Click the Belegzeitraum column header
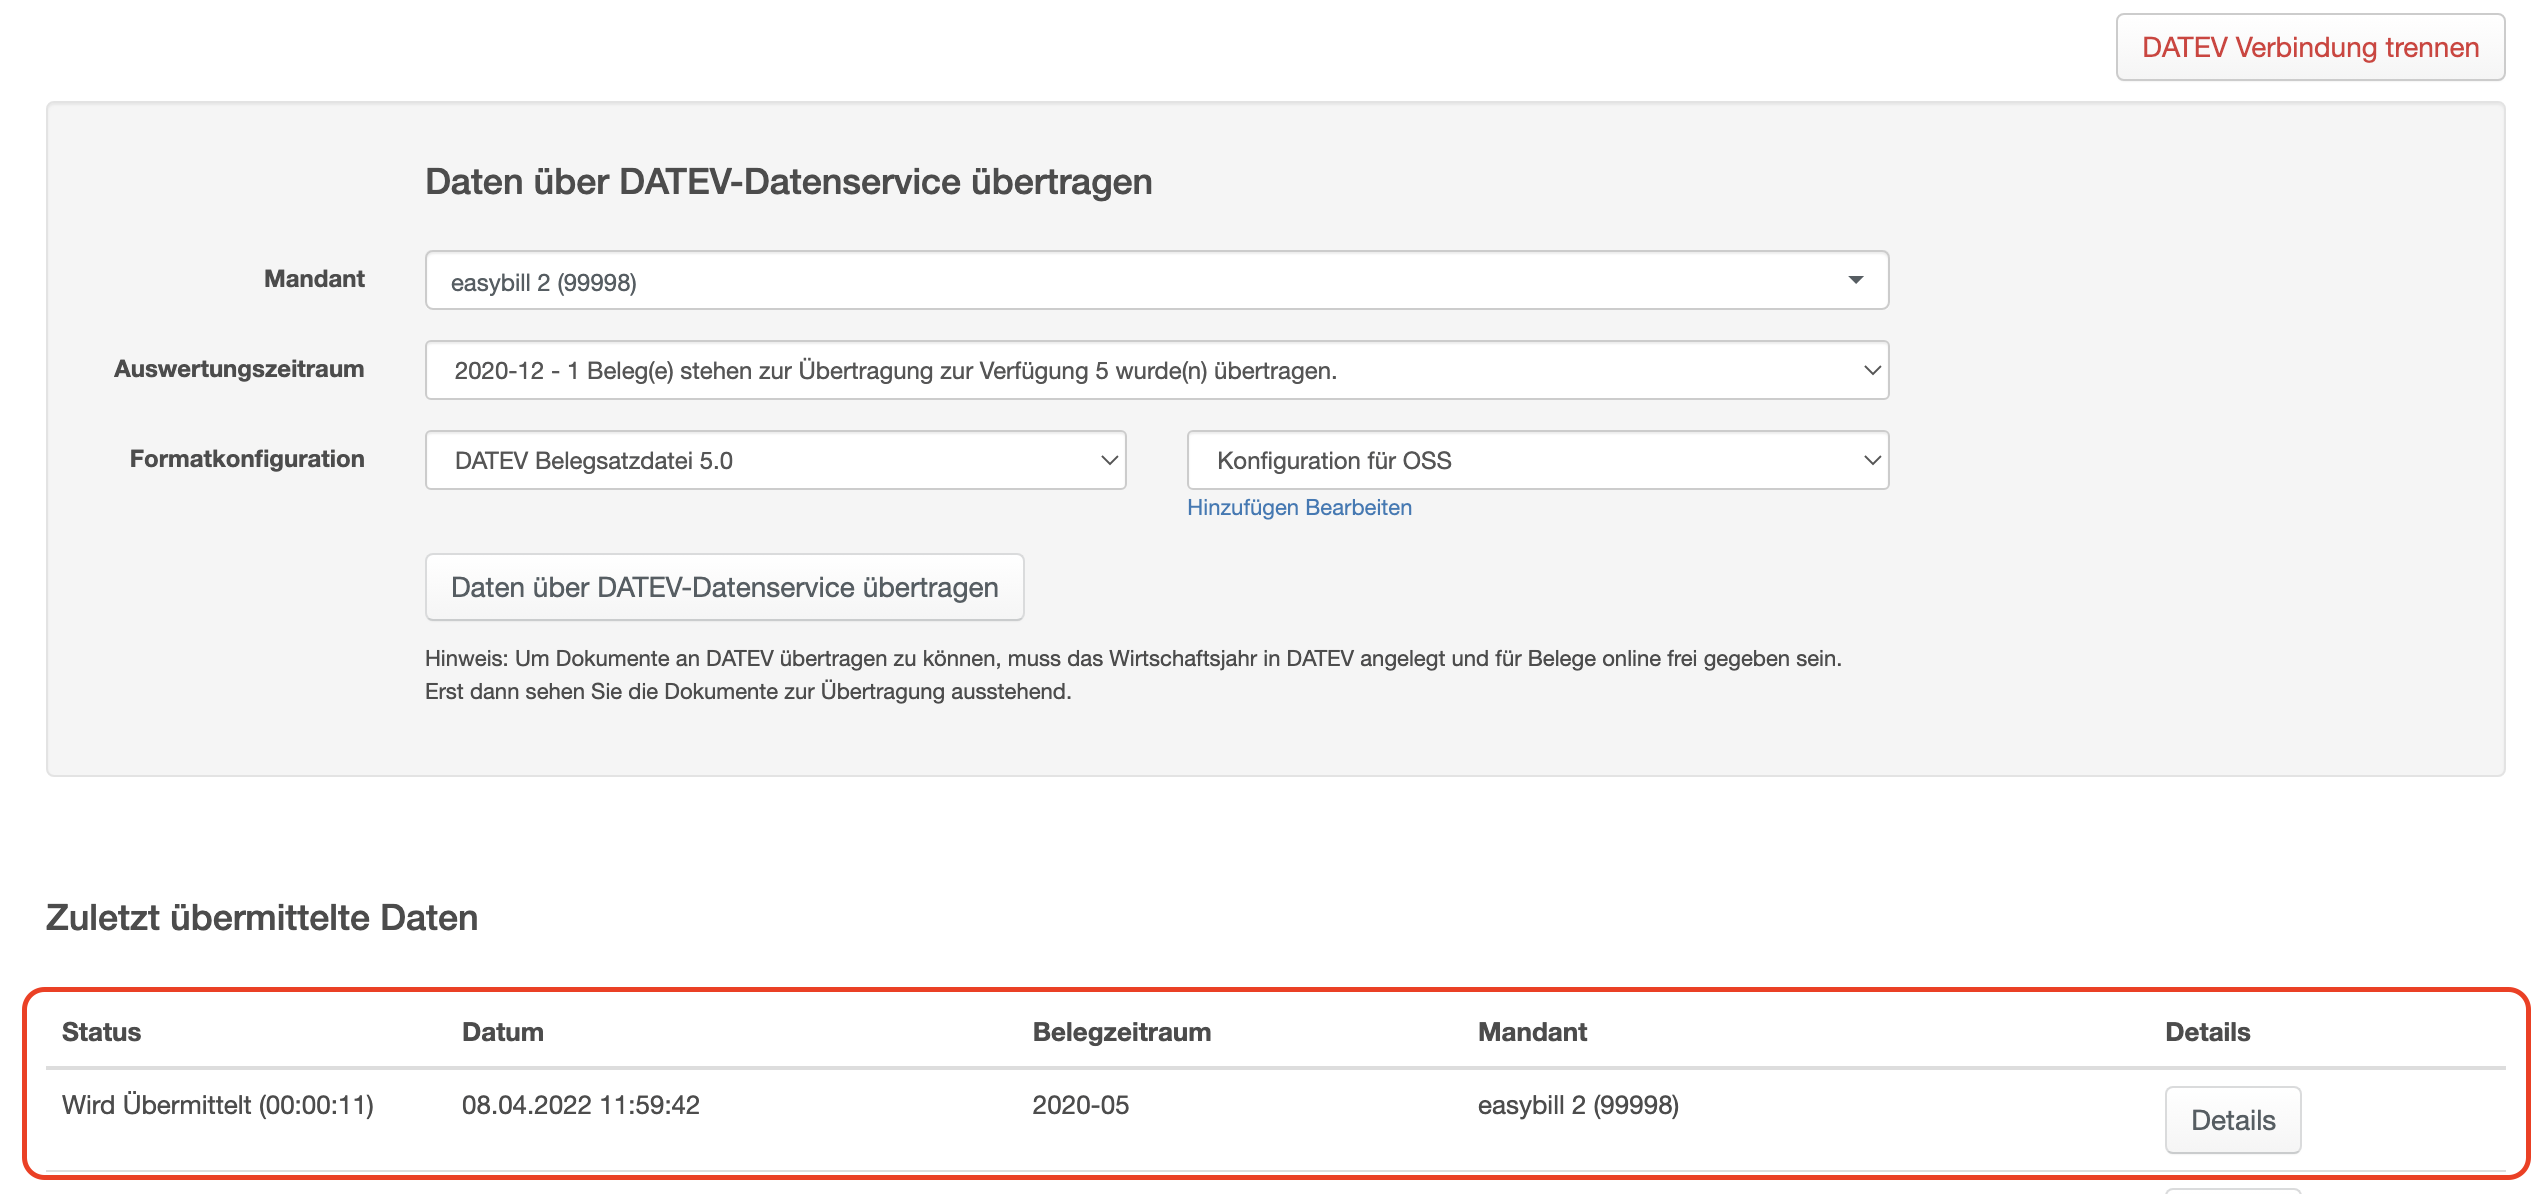The height and width of the screenshot is (1194, 2548). pyautogui.click(x=1121, y=1032)
